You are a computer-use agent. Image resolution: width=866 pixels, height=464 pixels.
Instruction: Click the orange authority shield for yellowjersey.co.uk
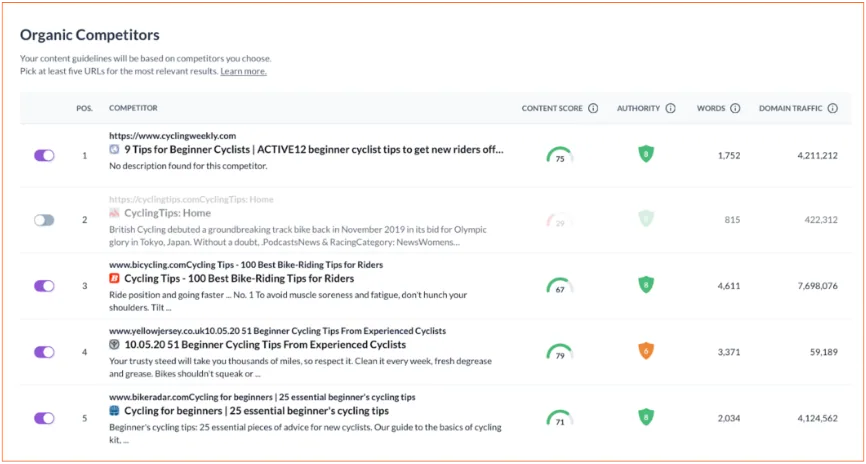point(646,351)
